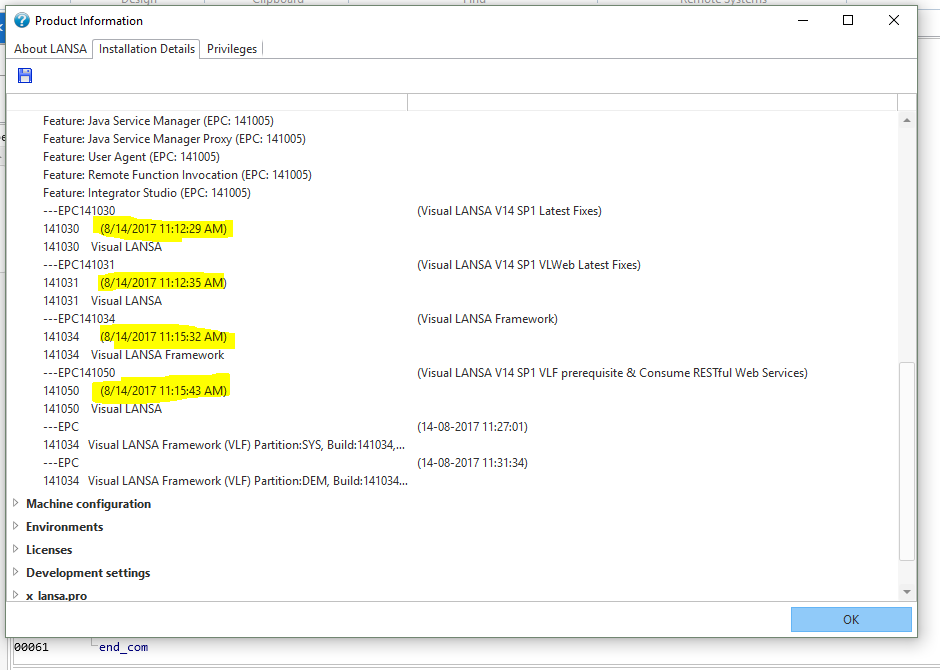The image size is (940, 670).
Task: Select the Development settings heading
Action: tap(88, 573)
